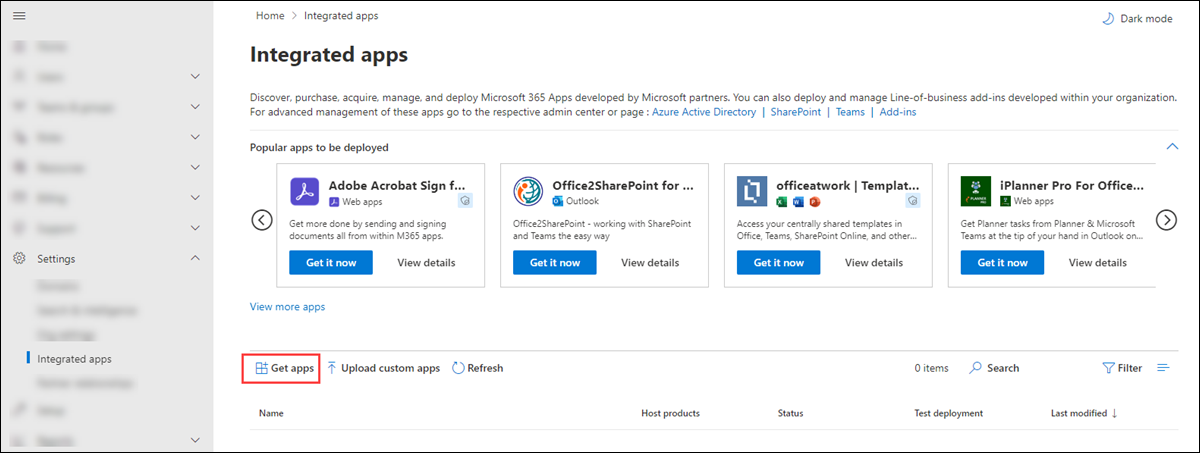View details of officeatwork
This screenshot has height=453, width=1200.
[x=874, y=262]
